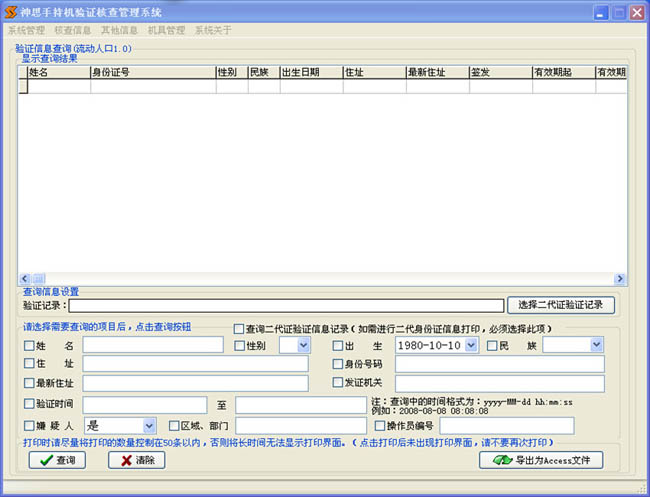This screenshot has width=650, height=497.
Task: Tick the 嫌疑人 checkbox
Action: coord(29,426)
